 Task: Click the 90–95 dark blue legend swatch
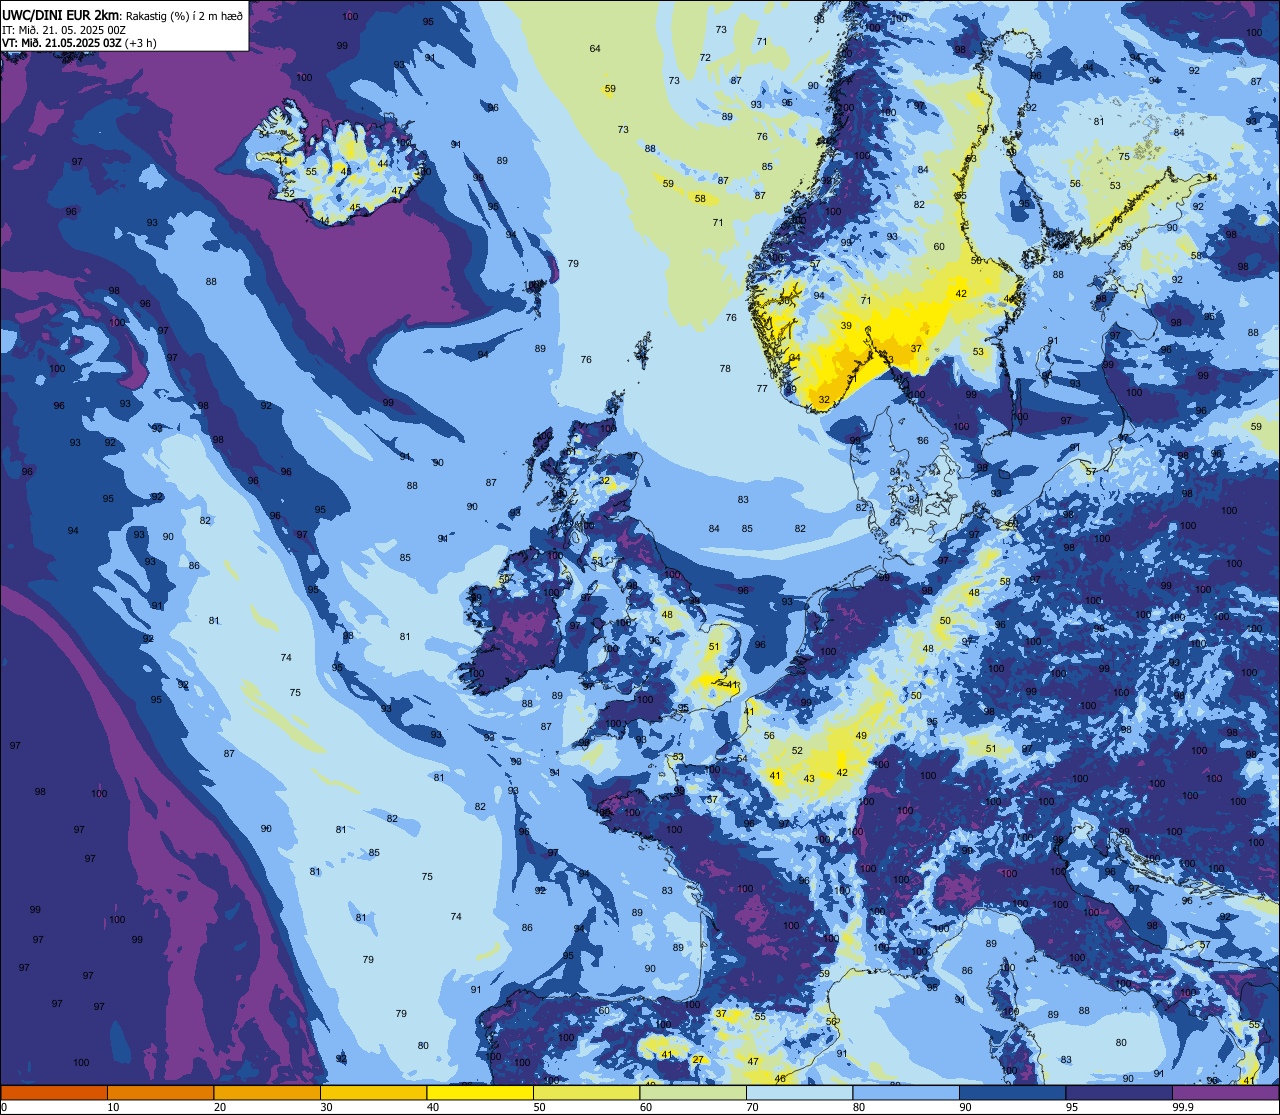click(1012, 1092)
